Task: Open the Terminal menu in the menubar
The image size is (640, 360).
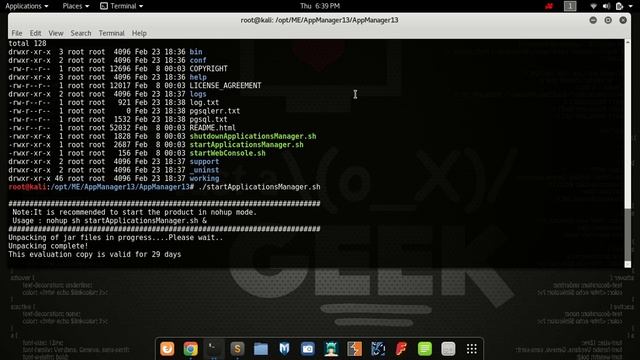Action: [111, 33]
